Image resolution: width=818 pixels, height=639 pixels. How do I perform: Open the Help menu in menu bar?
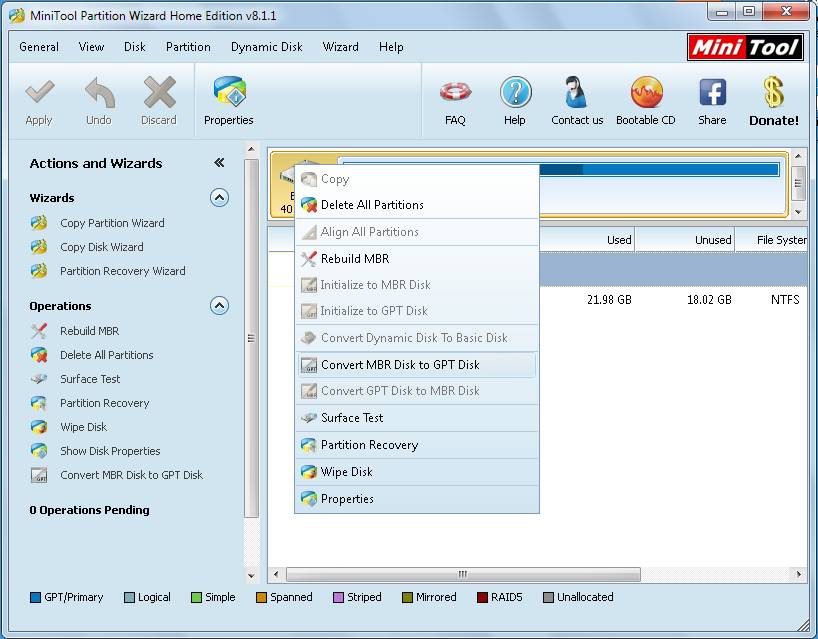tap(391, 47)
